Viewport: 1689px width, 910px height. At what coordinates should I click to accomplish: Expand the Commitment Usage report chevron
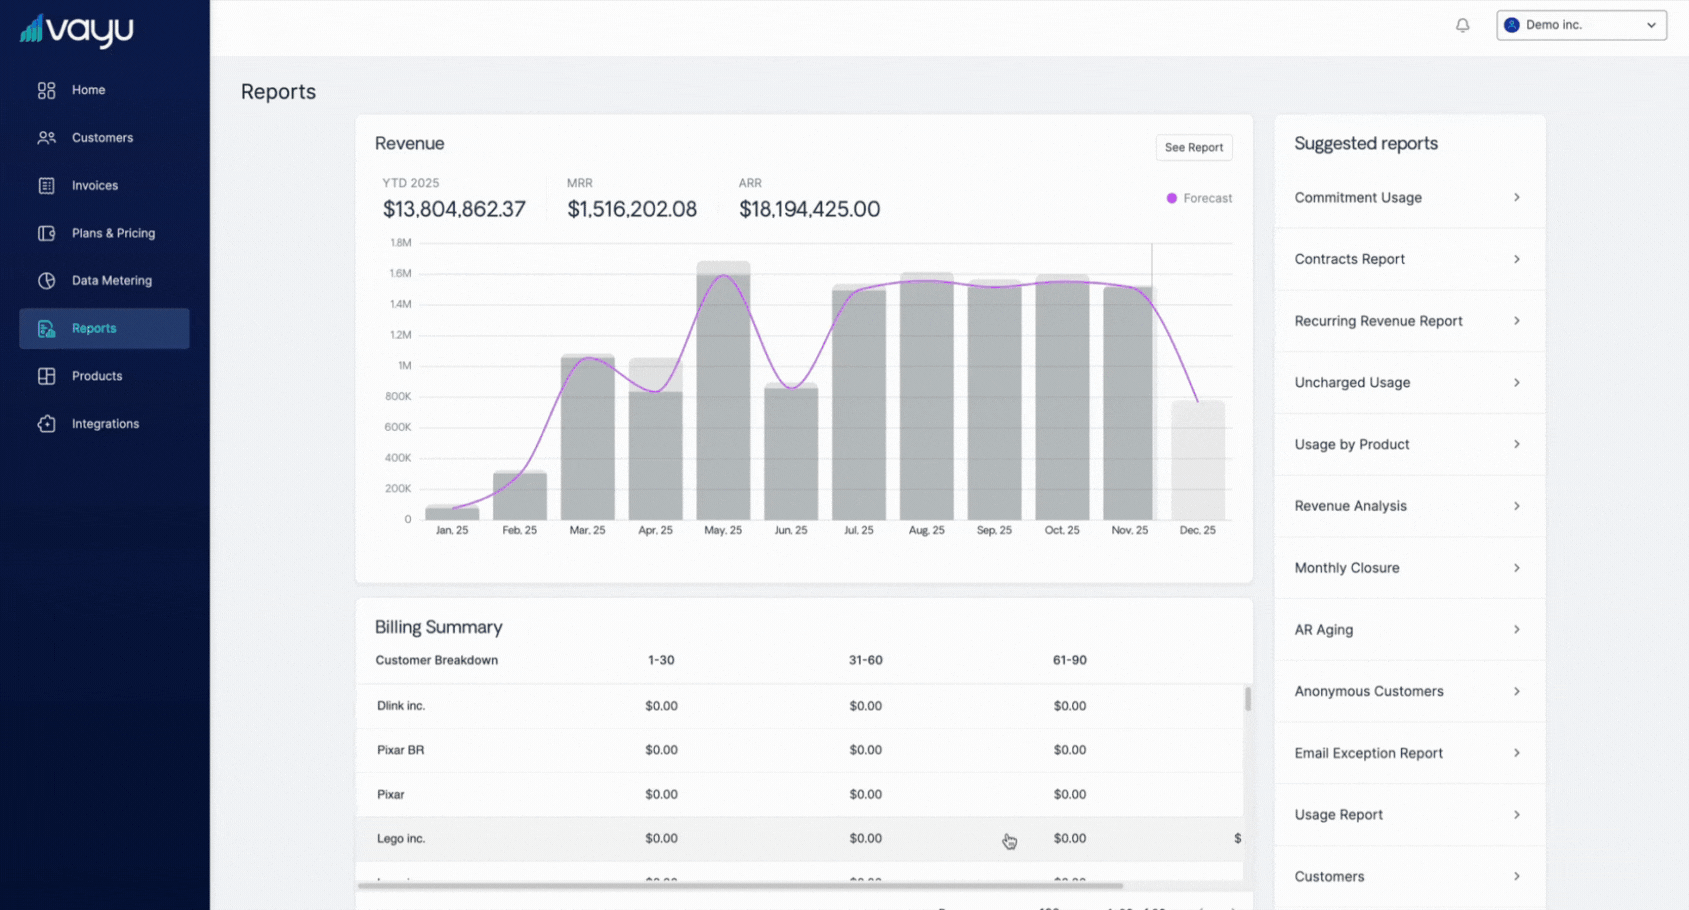(x=1516, y=198)
